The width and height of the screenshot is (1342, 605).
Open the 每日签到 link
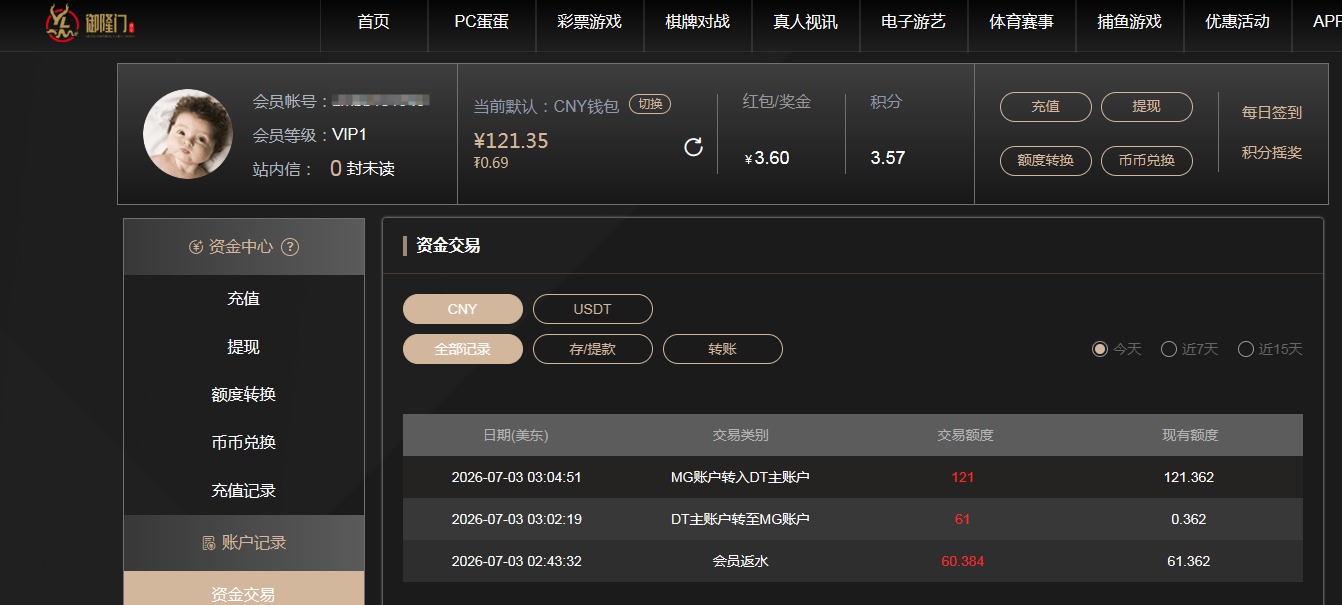coord(1272,113)
